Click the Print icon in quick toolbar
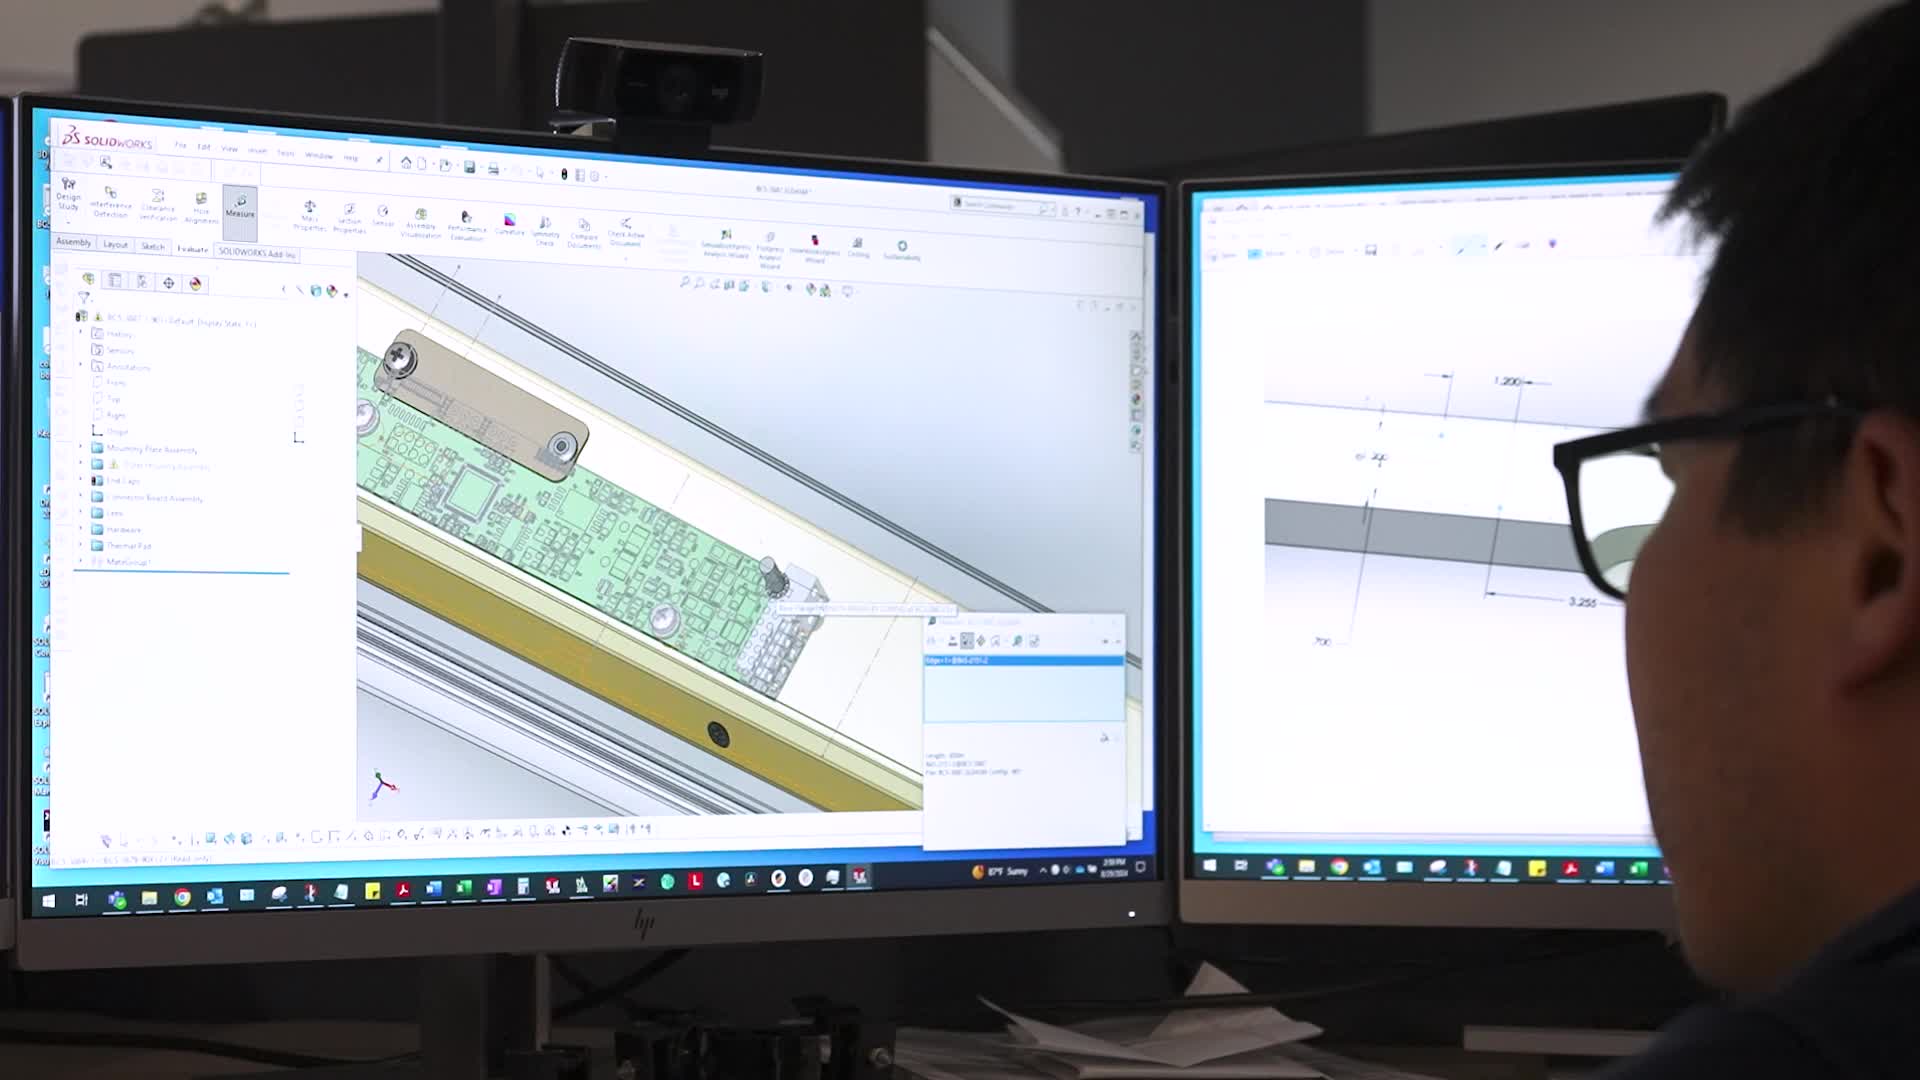1920x1080 pixels. (493, 169)
